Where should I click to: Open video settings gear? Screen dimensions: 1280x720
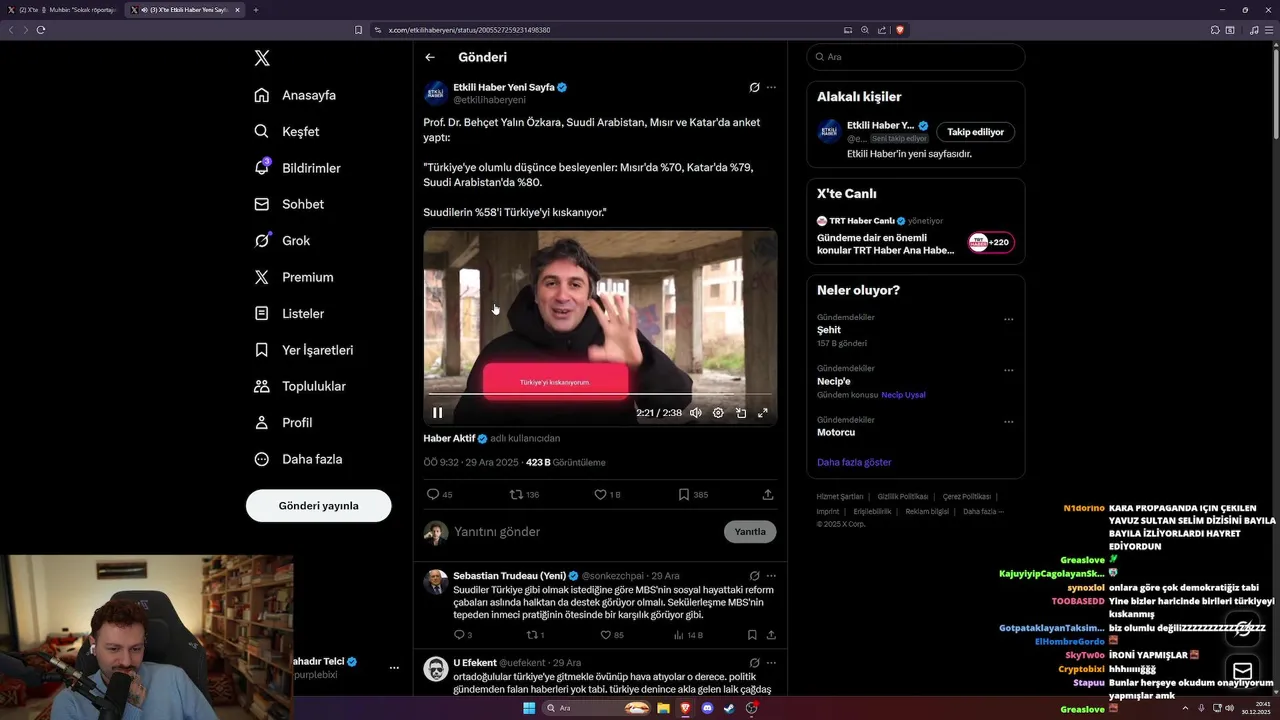(x=718, y=412)
